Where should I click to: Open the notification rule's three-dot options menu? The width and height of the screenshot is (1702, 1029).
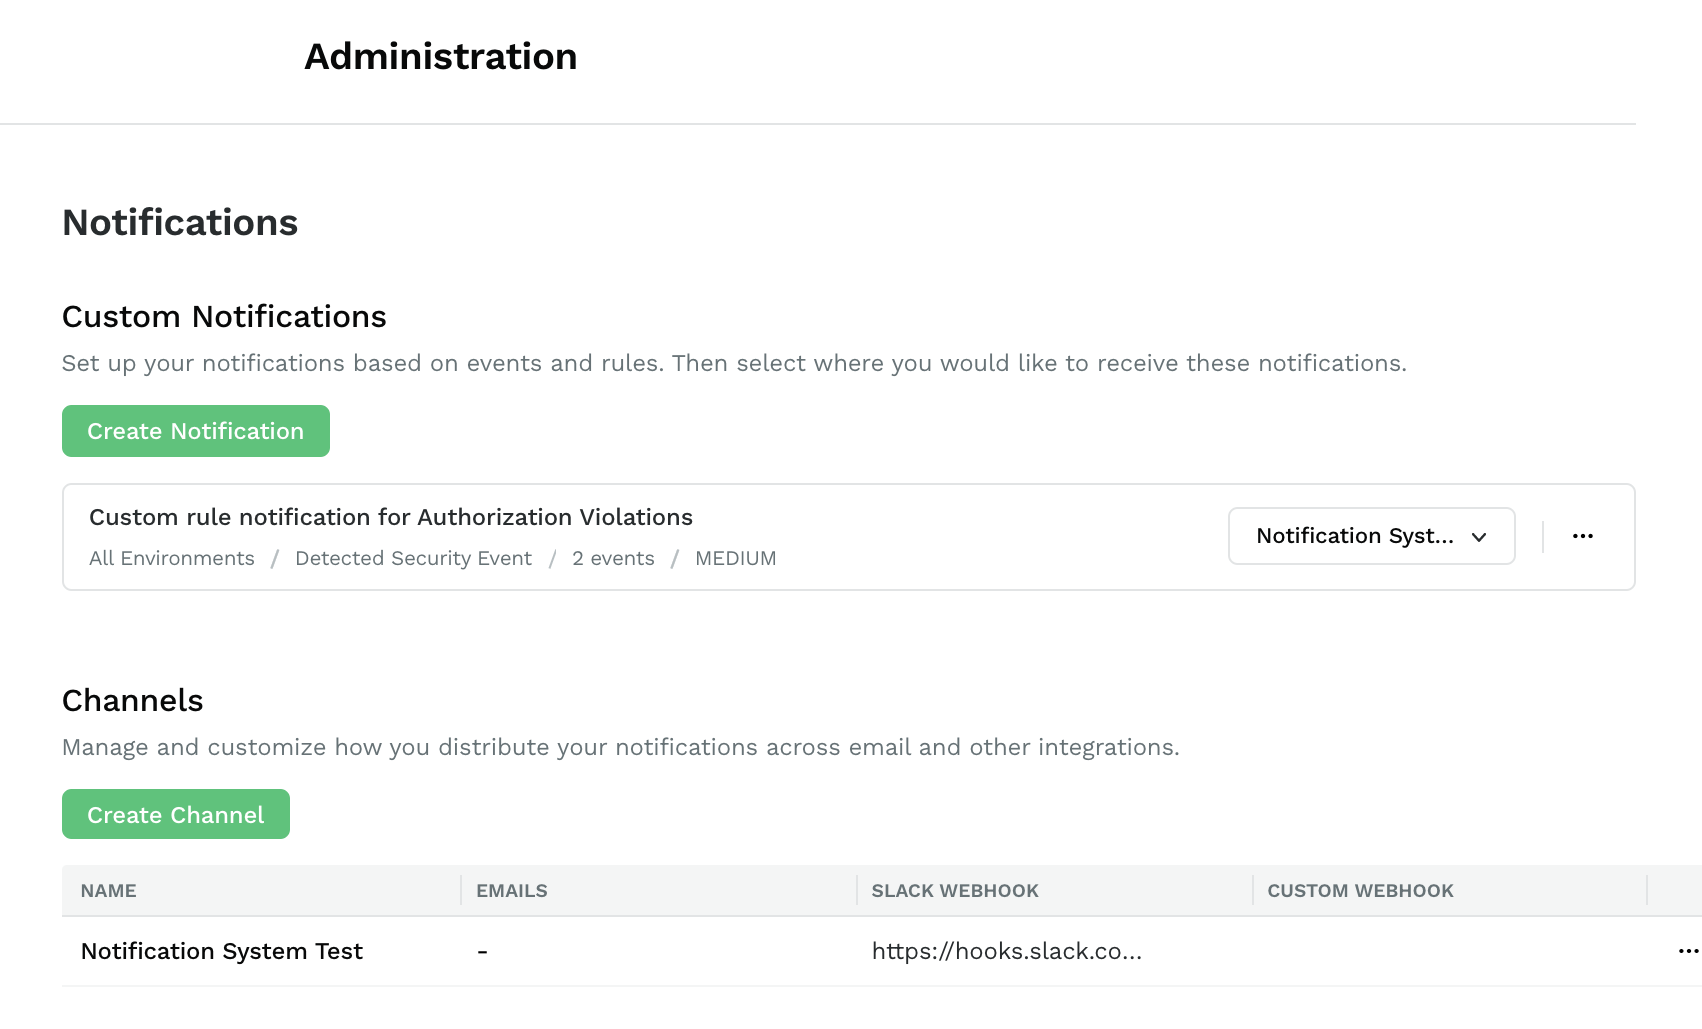pos(1582,537)
